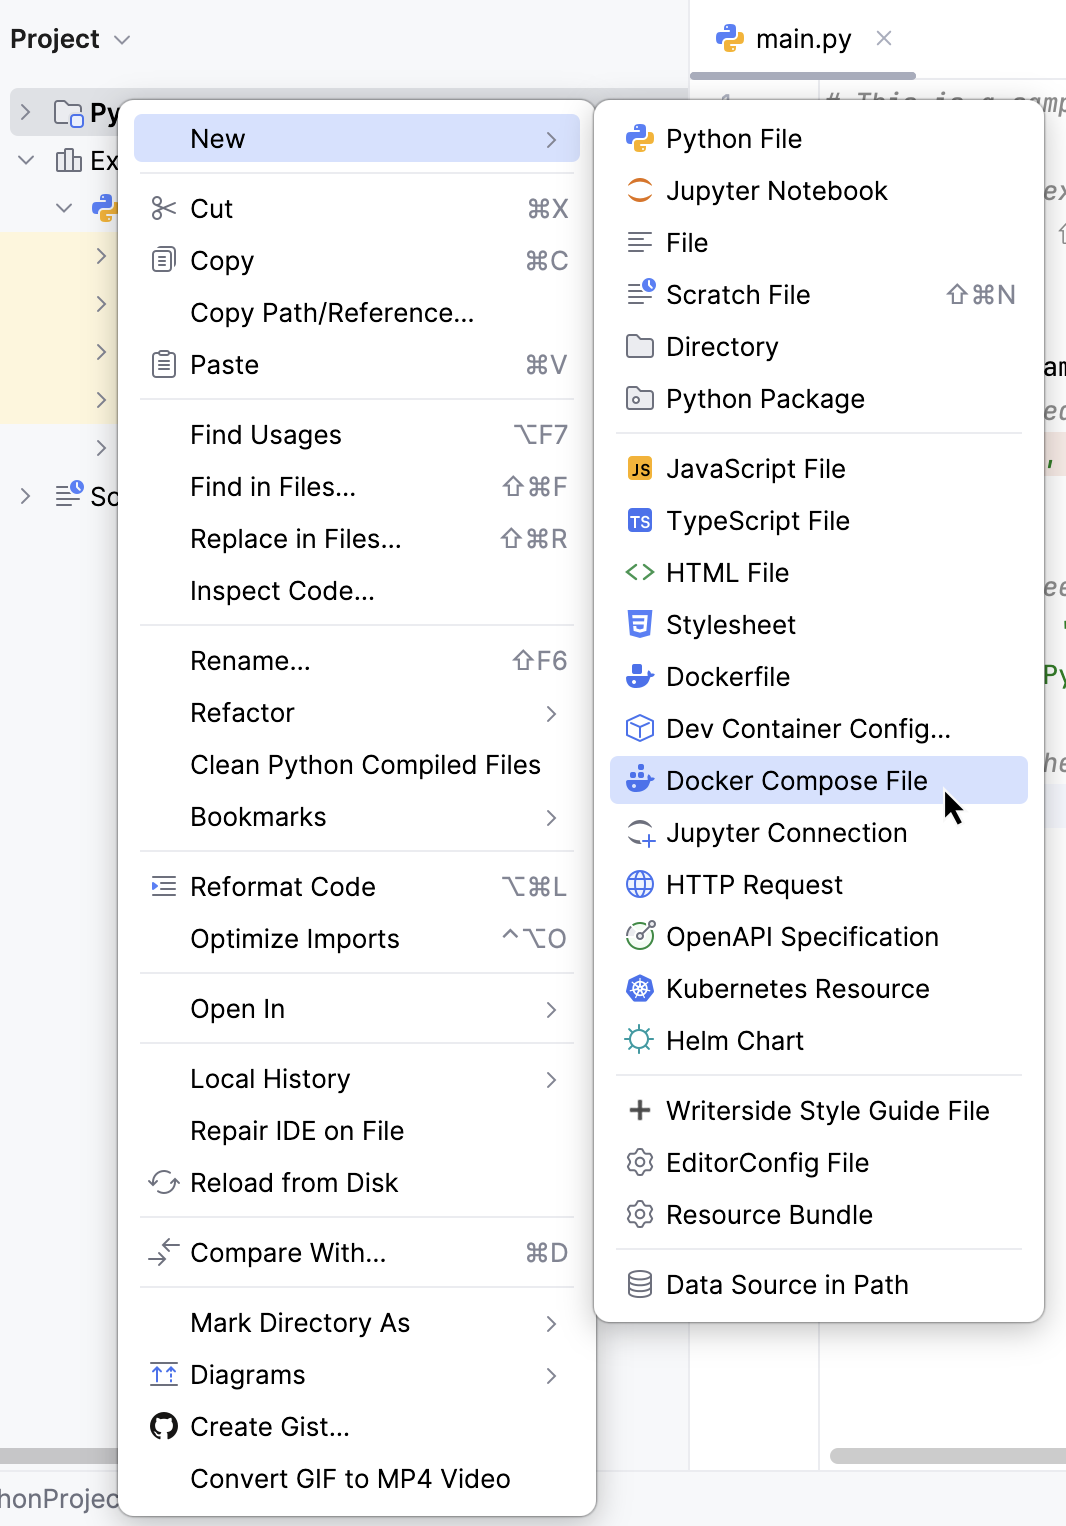Viewport: 1066px width, 1526px height.
Task: Select Copy Path/Reference... menu entry
Action: click(357, 313)
